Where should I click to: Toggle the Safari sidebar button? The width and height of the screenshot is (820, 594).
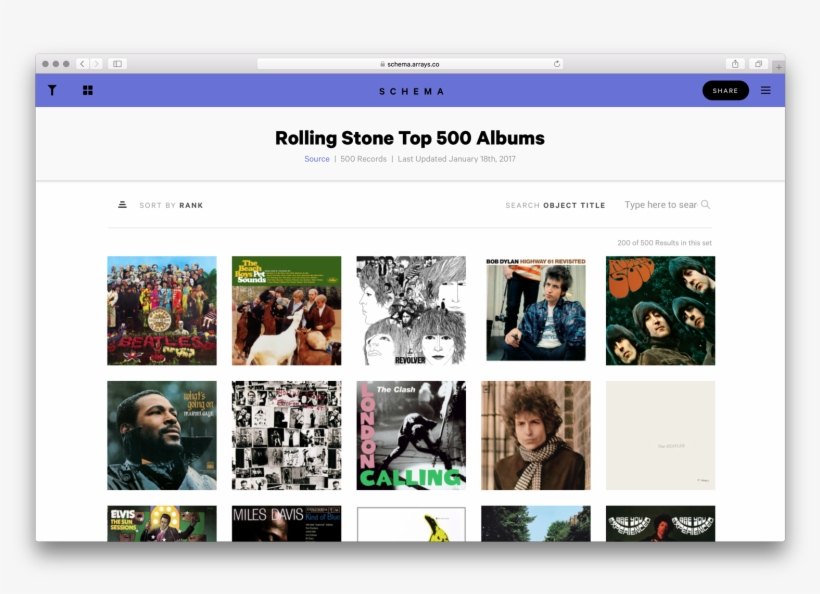coord(118,64)
